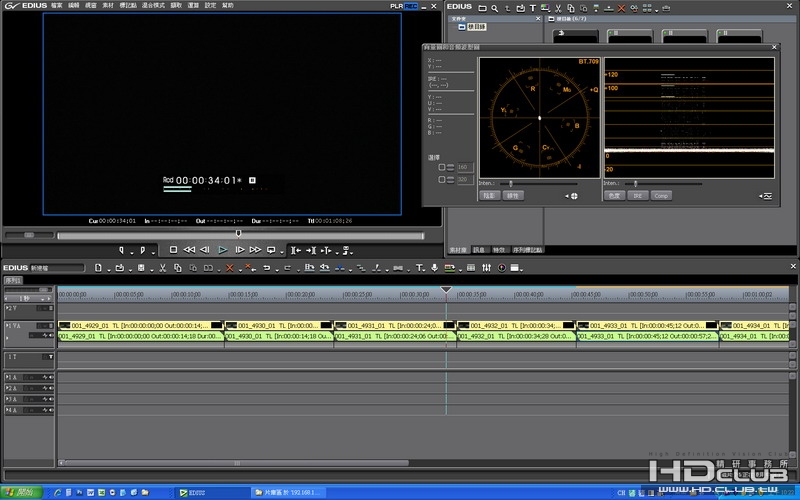Click the Stop button in the player
This screenshot has height=500, width=800.
173,250
